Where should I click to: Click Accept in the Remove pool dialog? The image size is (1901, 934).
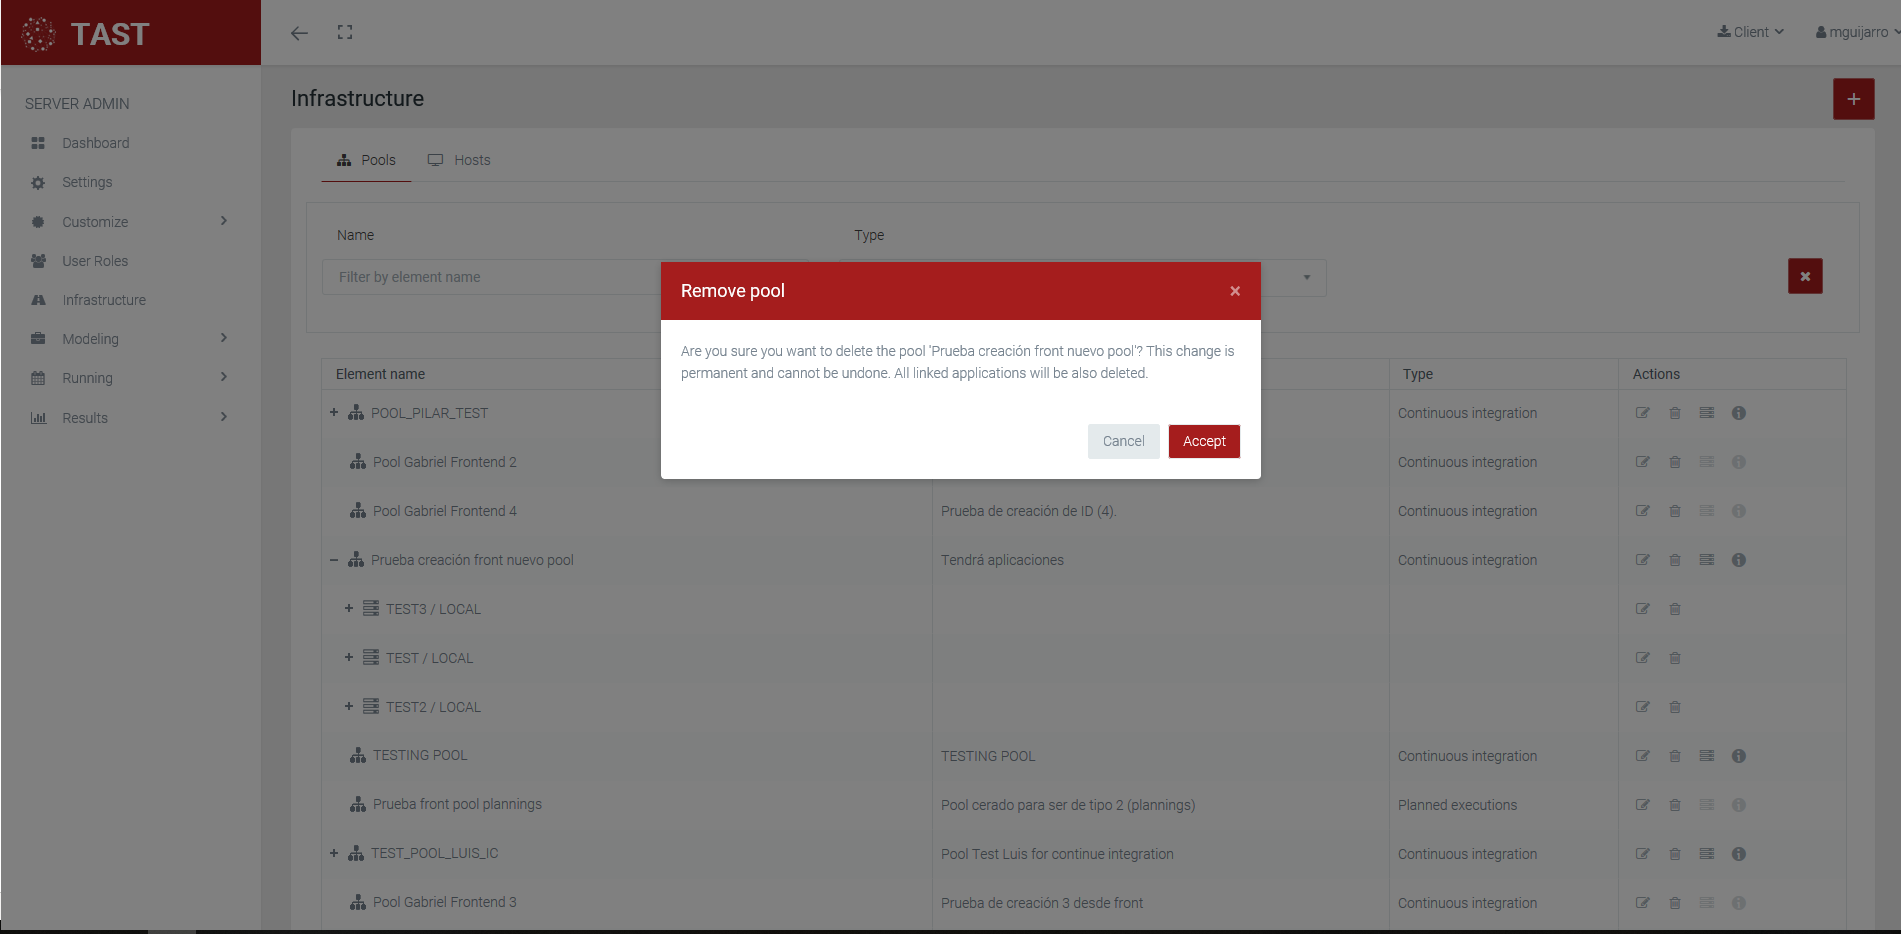tap(1204, 441)
